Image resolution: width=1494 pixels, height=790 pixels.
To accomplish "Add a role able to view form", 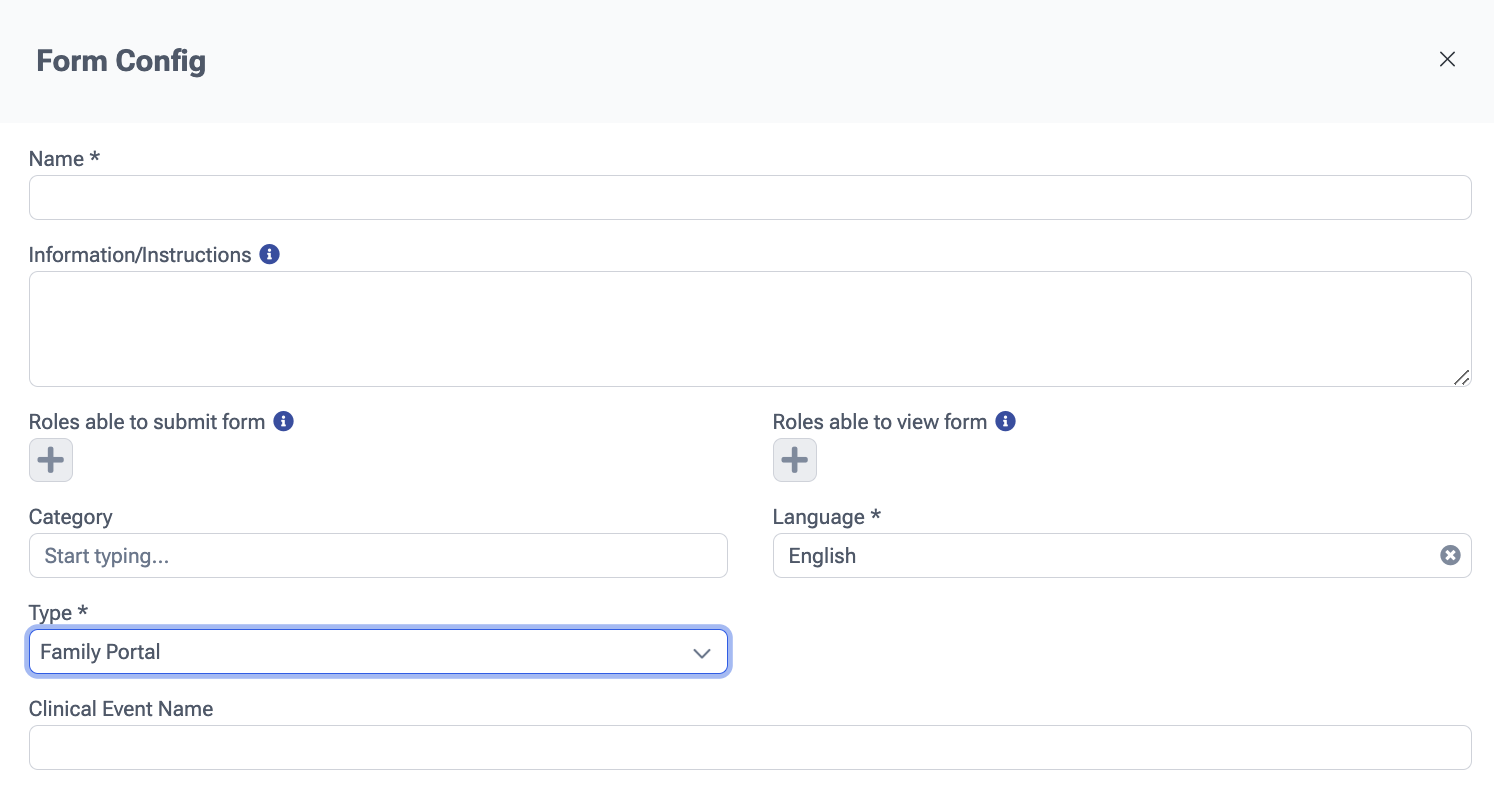I will click(794, 460).
